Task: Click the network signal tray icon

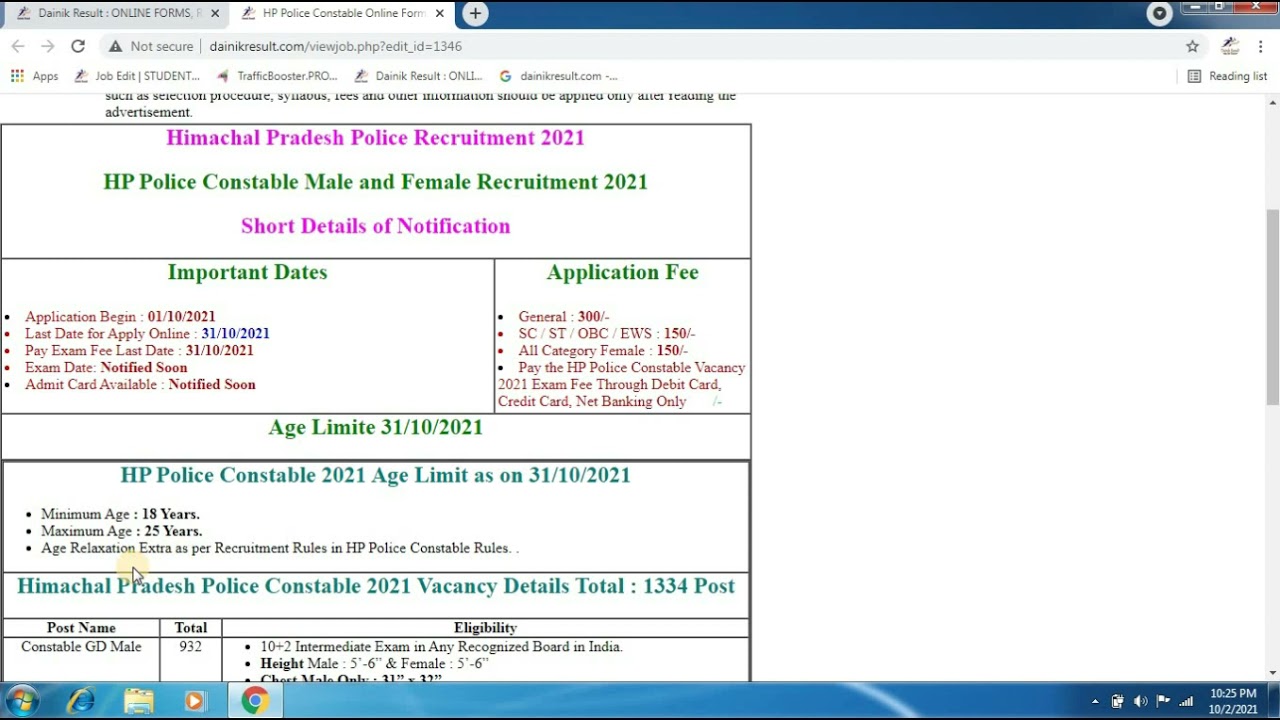Action: tap(1186, 701)
